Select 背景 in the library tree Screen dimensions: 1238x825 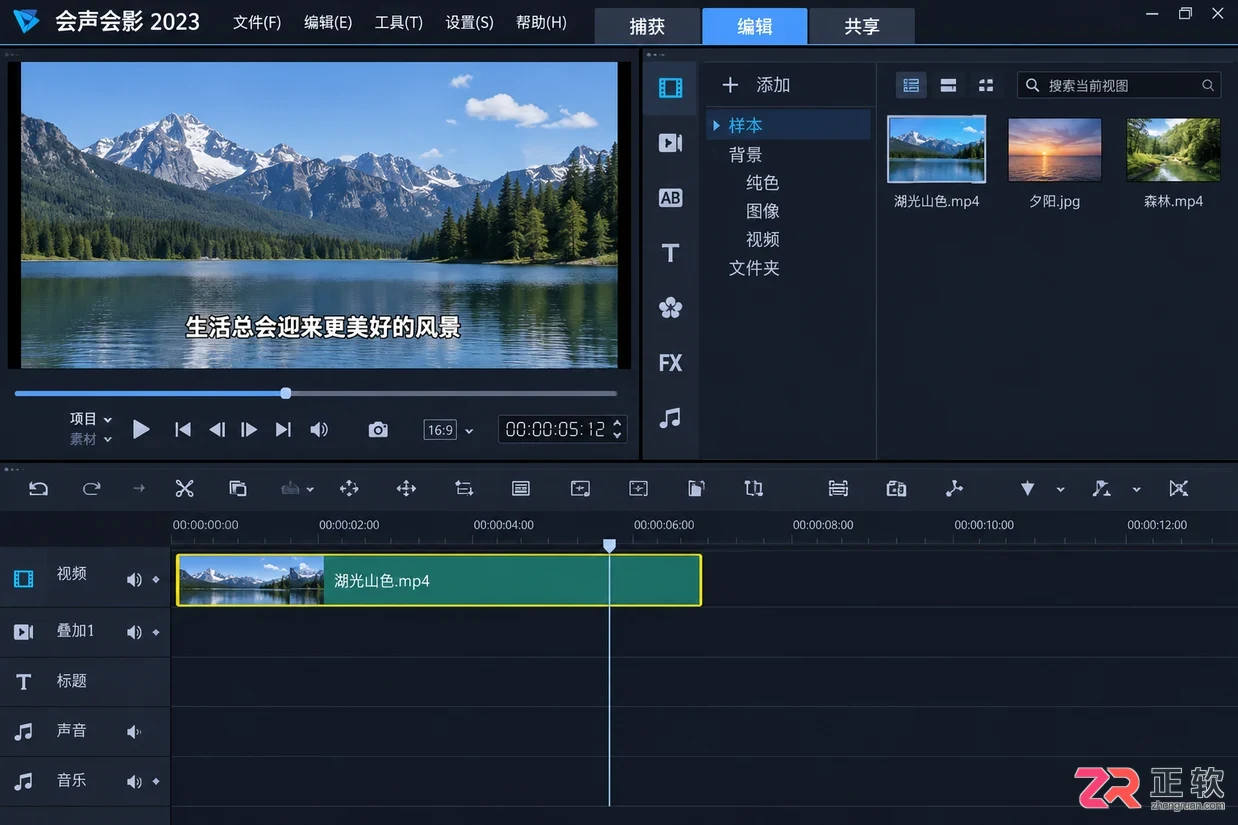tap(745, 154)
